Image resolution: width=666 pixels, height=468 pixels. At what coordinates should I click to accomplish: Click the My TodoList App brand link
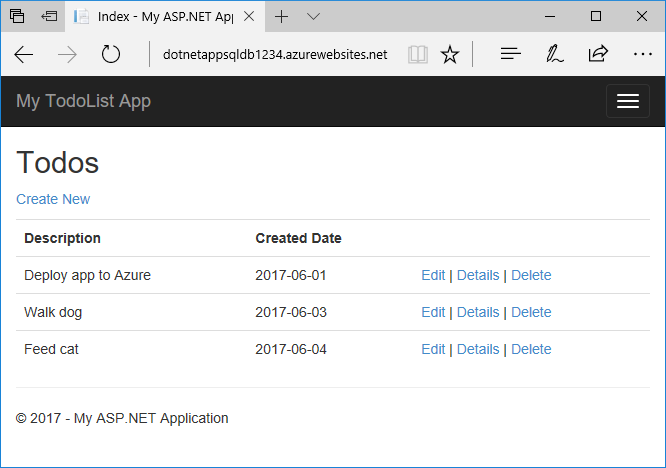click(84, 101)
